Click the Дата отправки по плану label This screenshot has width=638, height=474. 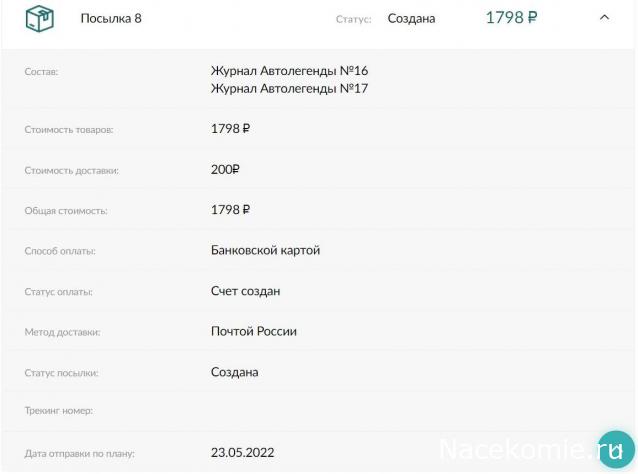79,453
